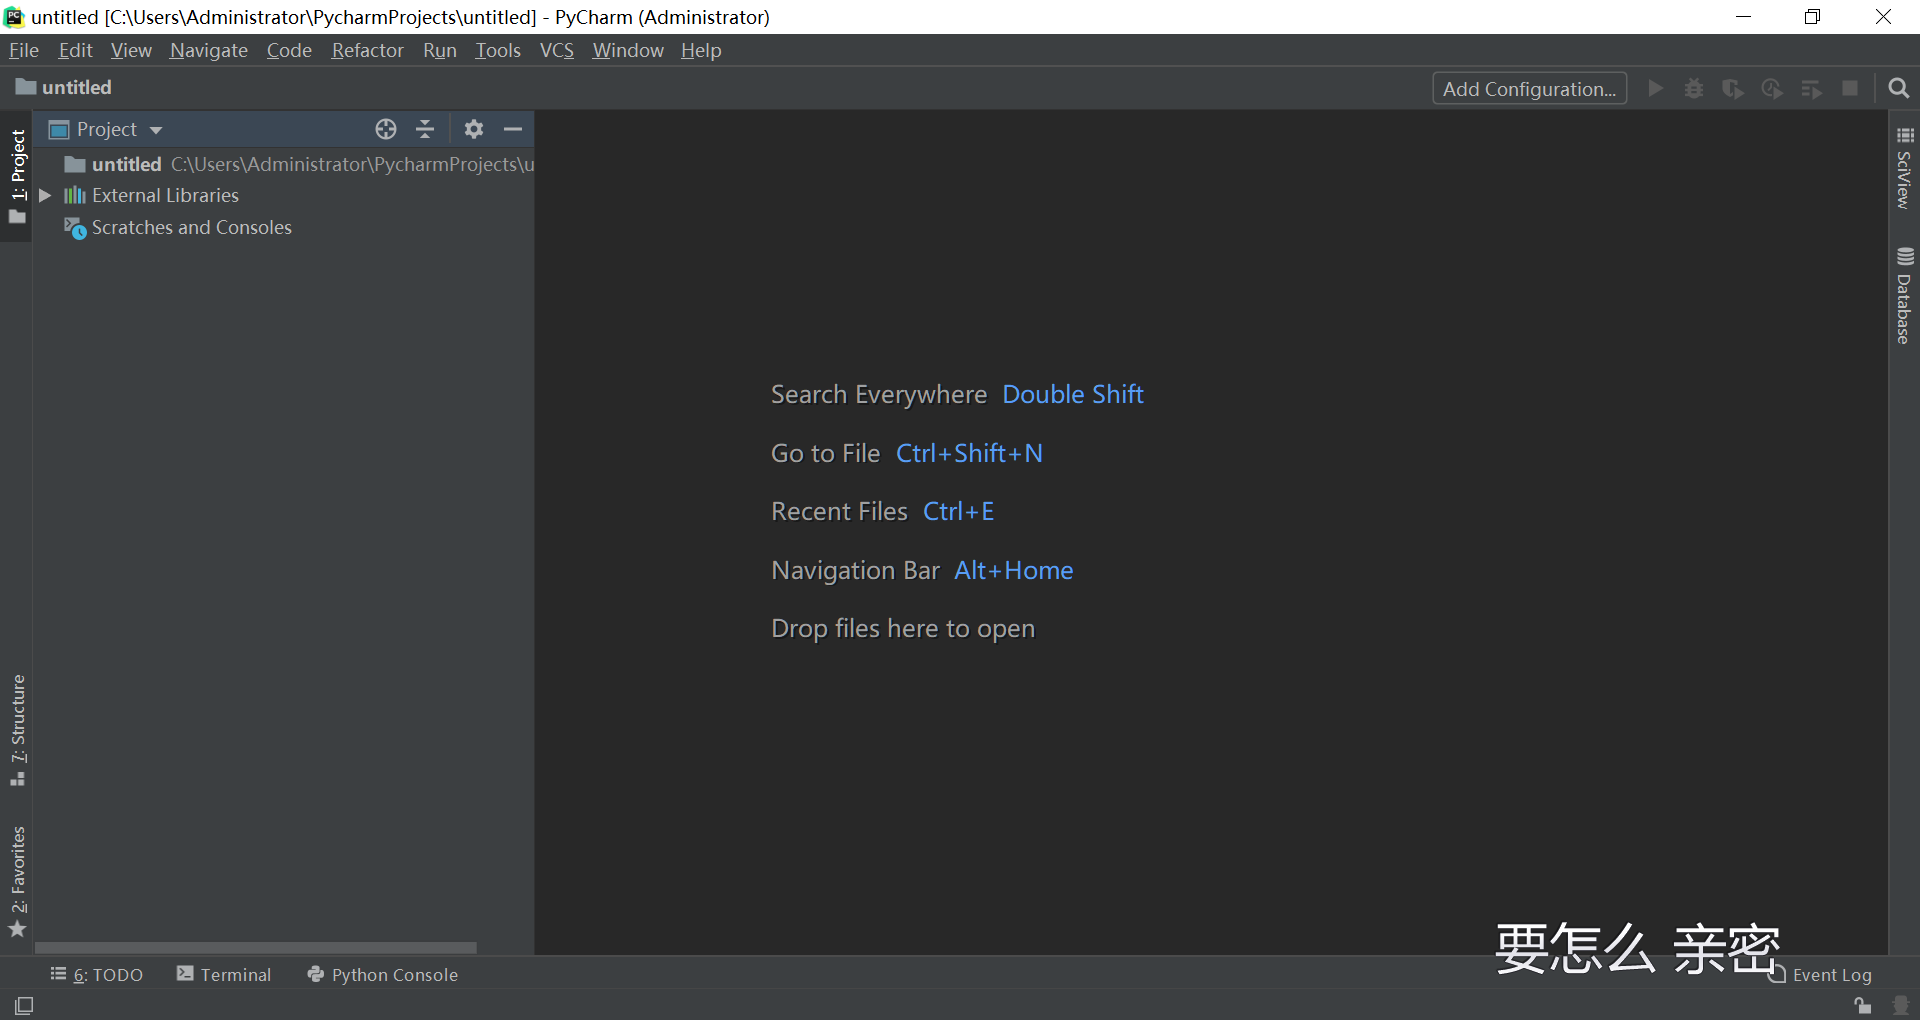Open Search Everywhere magnifier icon

(x=1898, y=88)
